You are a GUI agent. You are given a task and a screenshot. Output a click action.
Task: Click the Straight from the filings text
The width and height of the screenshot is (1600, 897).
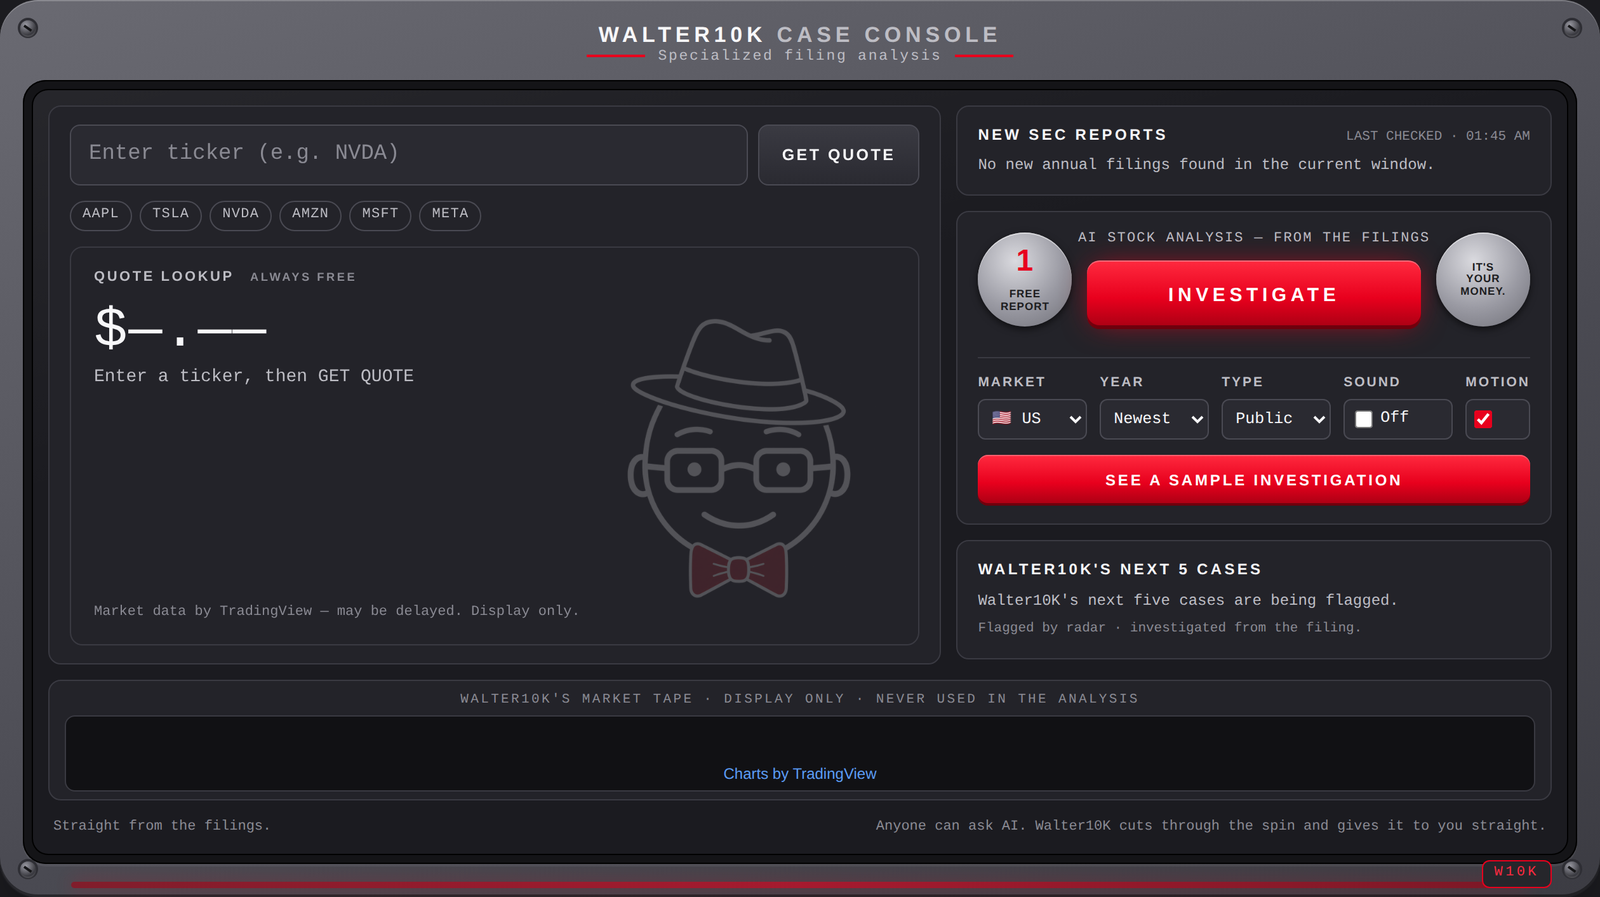click(x=162, y=826)
